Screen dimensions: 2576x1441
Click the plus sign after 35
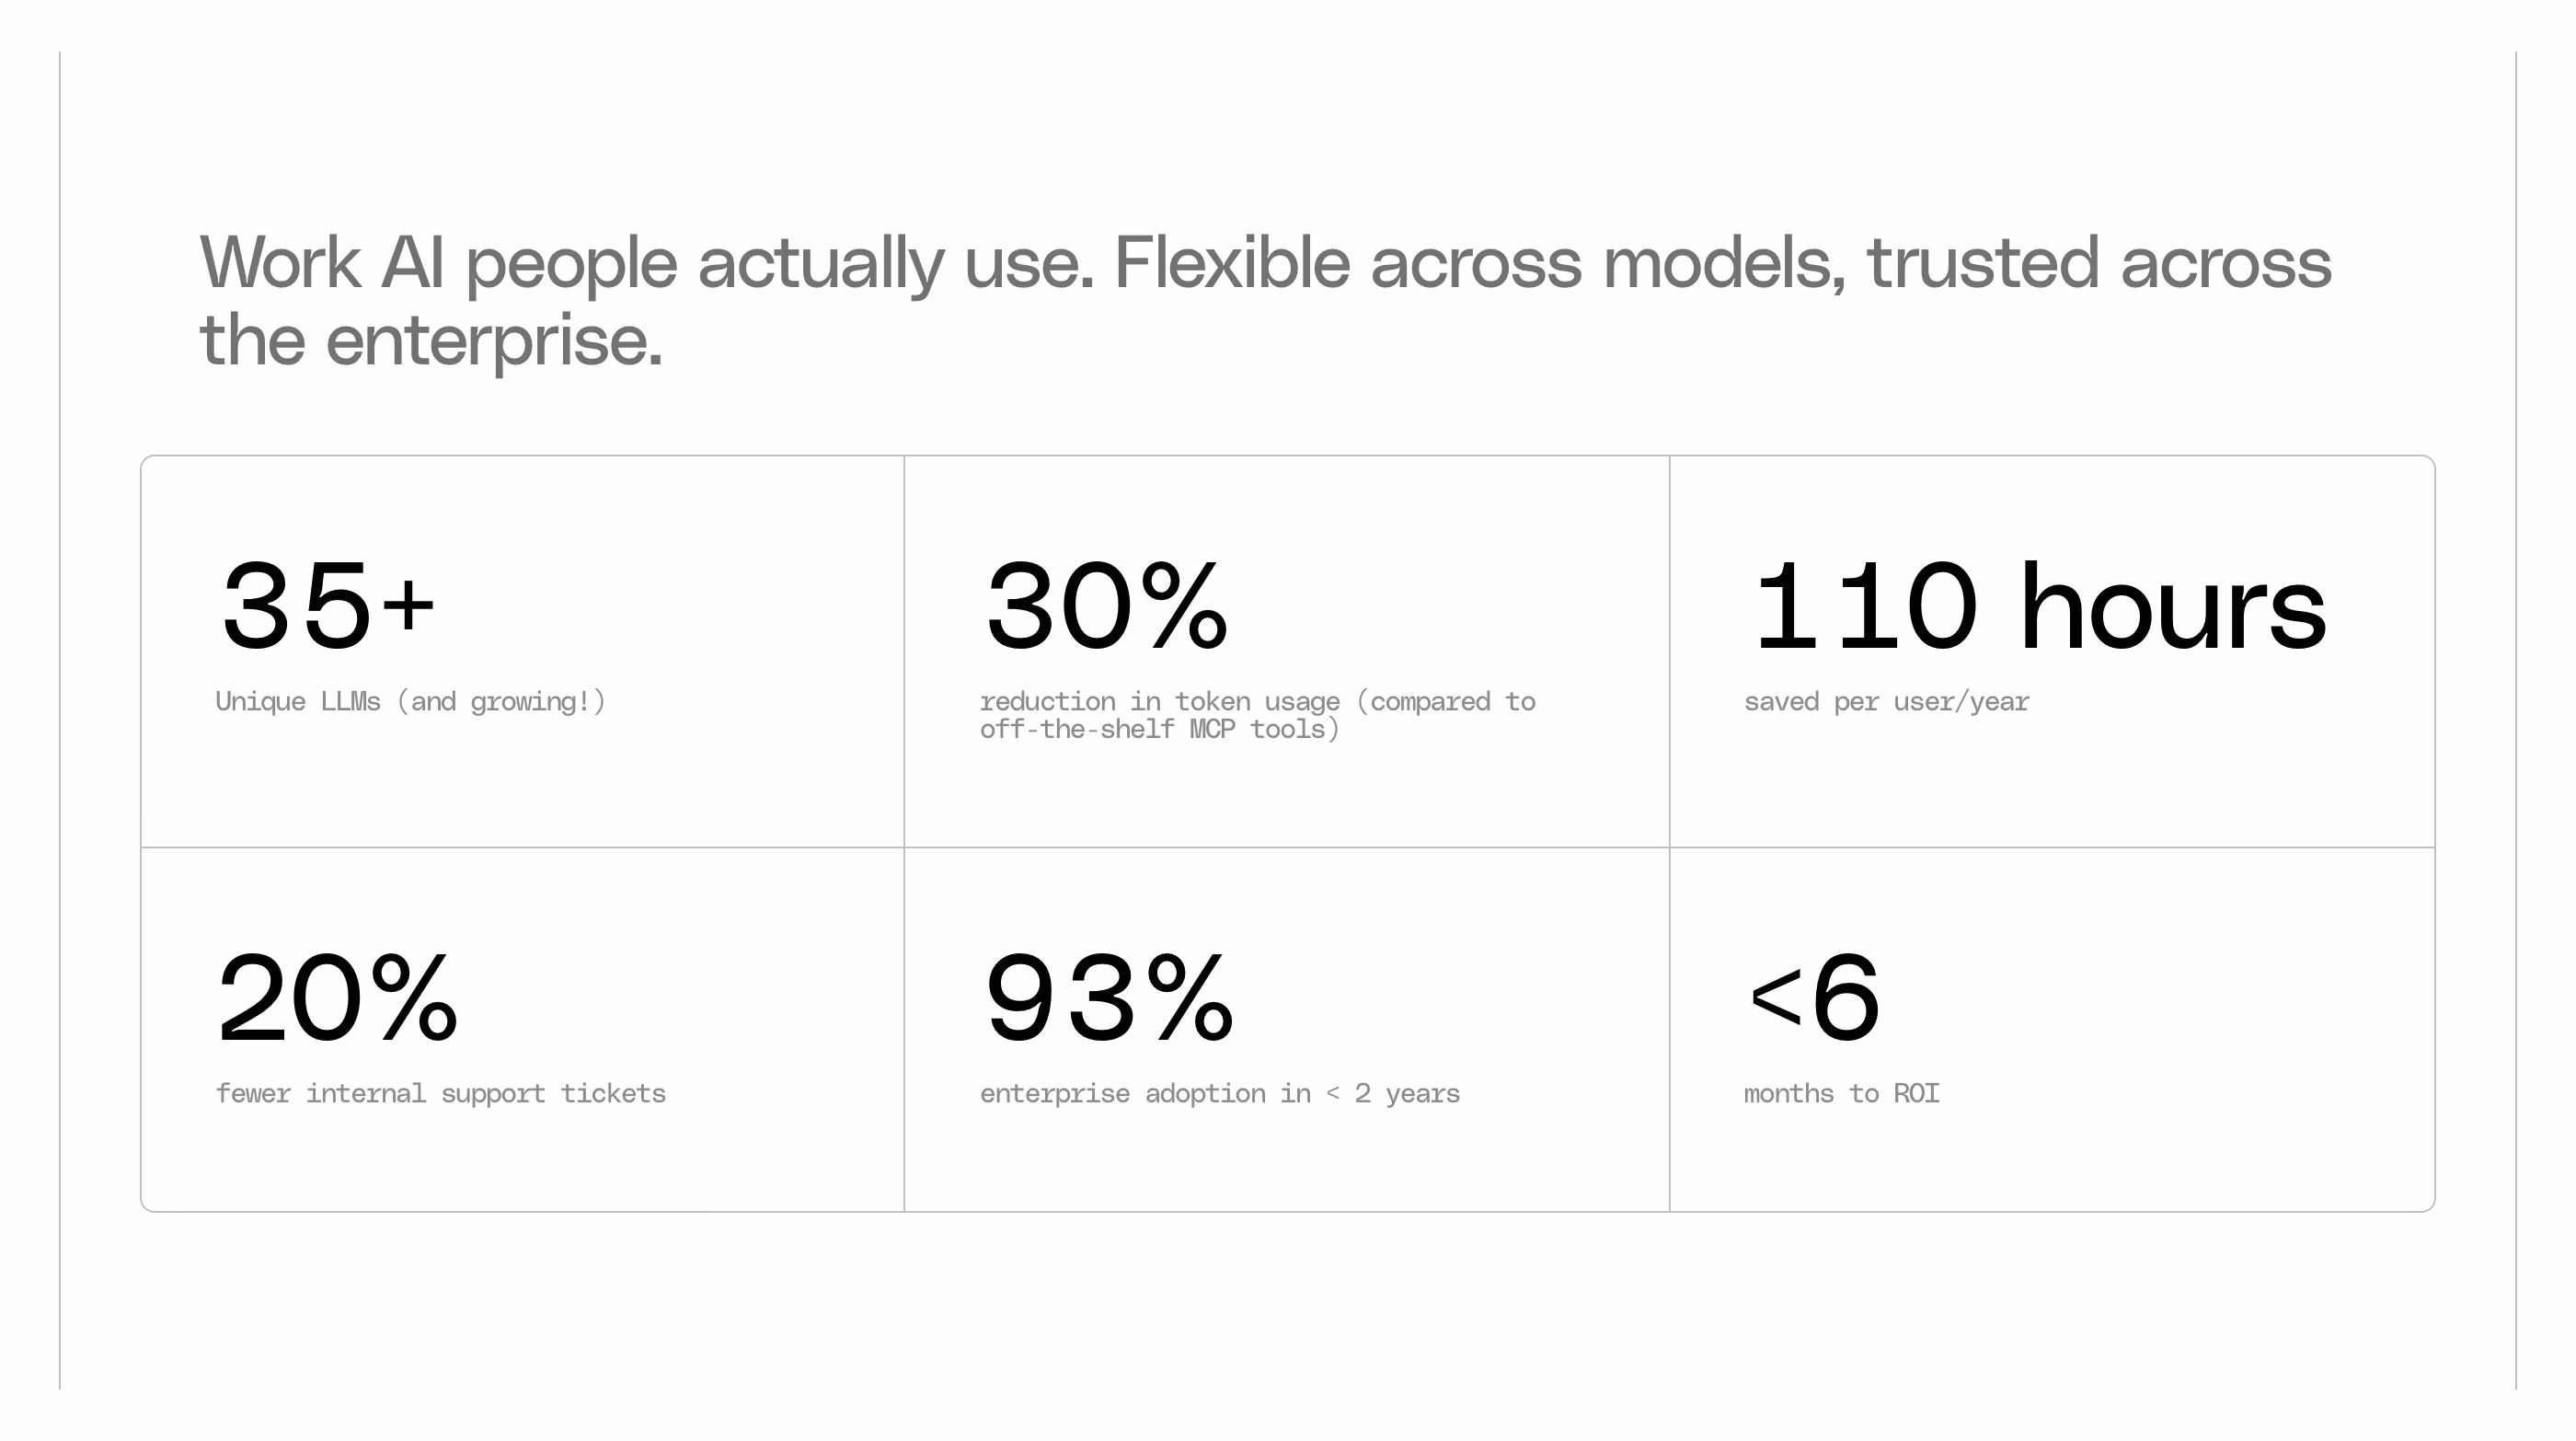pyautogui.click(x=408, y=605)
